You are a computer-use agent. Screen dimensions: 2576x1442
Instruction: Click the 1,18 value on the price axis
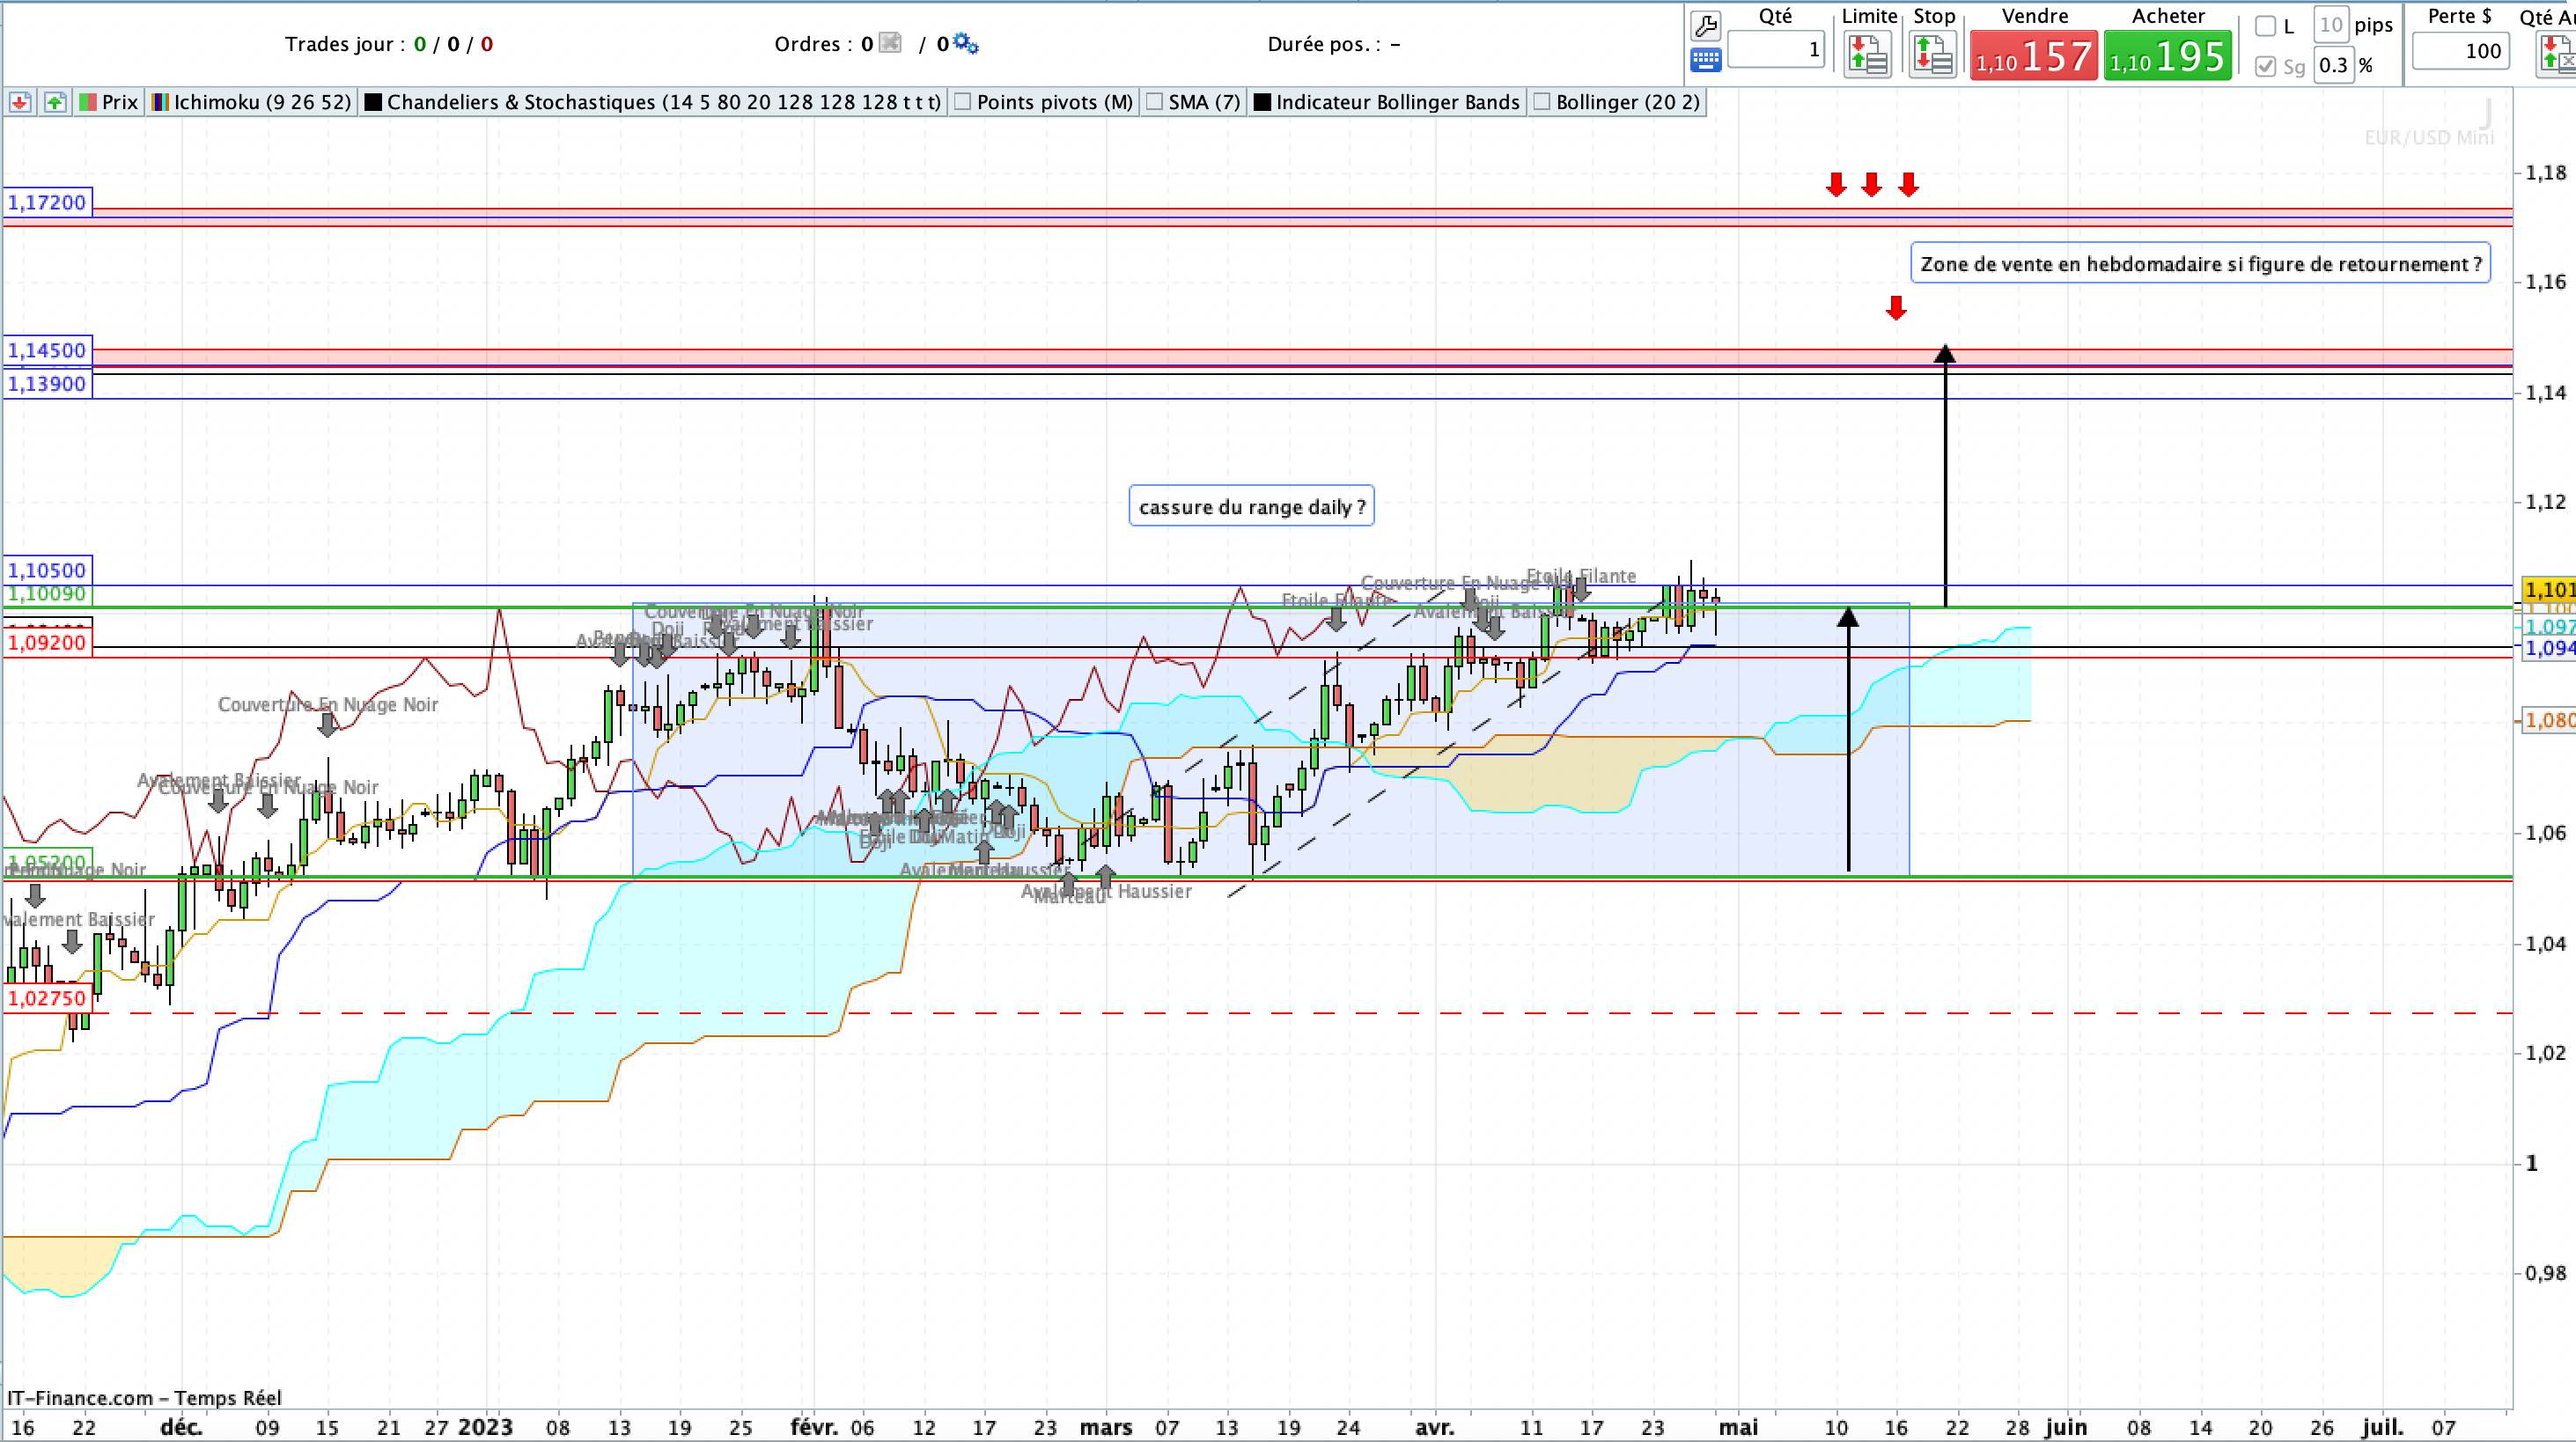click(x=2546, y=173)
